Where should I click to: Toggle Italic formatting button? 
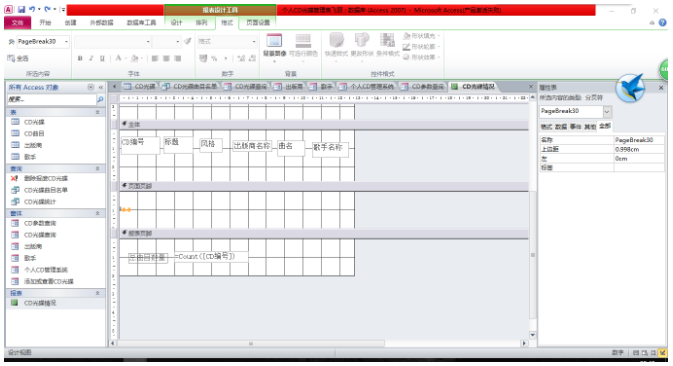[91, 58]
